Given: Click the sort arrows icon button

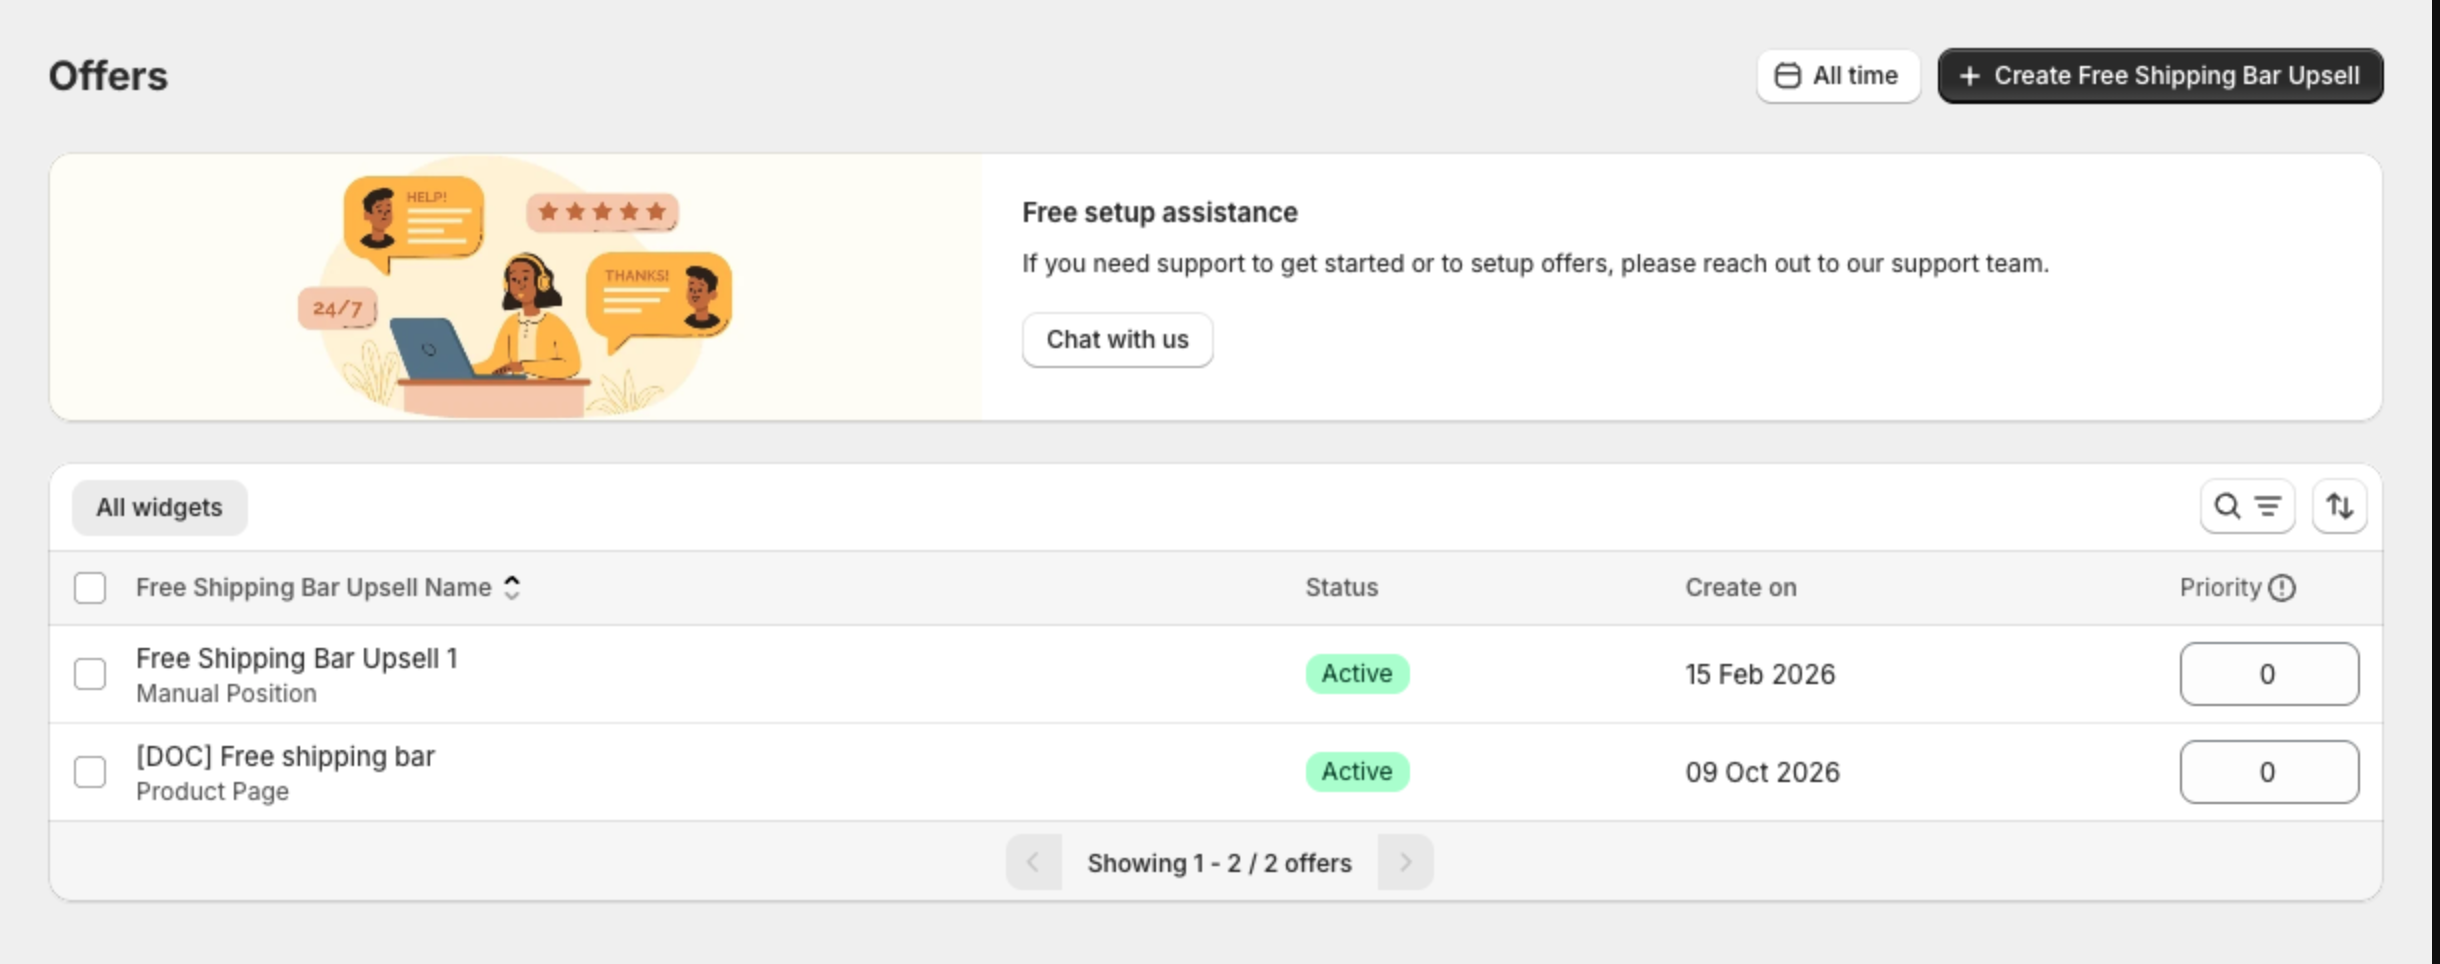Looking at the screenshot, I should 2339,507.
